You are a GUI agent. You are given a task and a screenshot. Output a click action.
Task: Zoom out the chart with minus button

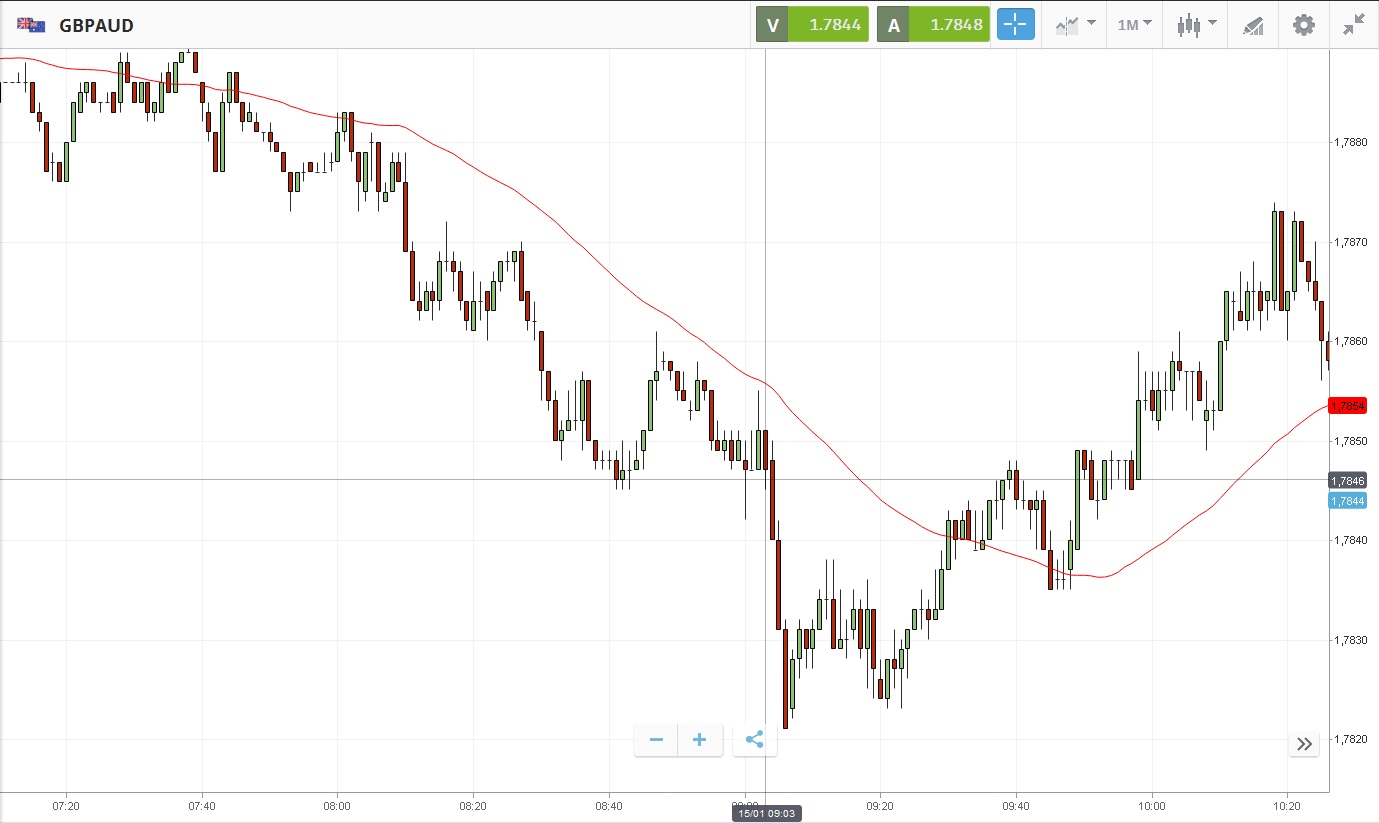[x=656, y=740]
